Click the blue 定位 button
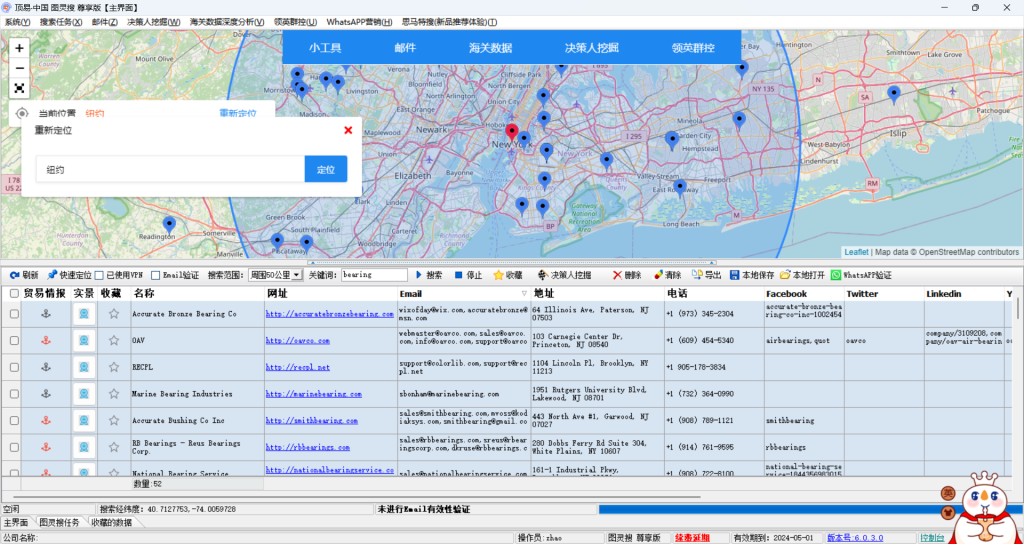This screenshot has width=1024, height=544. tap(325, 170)
